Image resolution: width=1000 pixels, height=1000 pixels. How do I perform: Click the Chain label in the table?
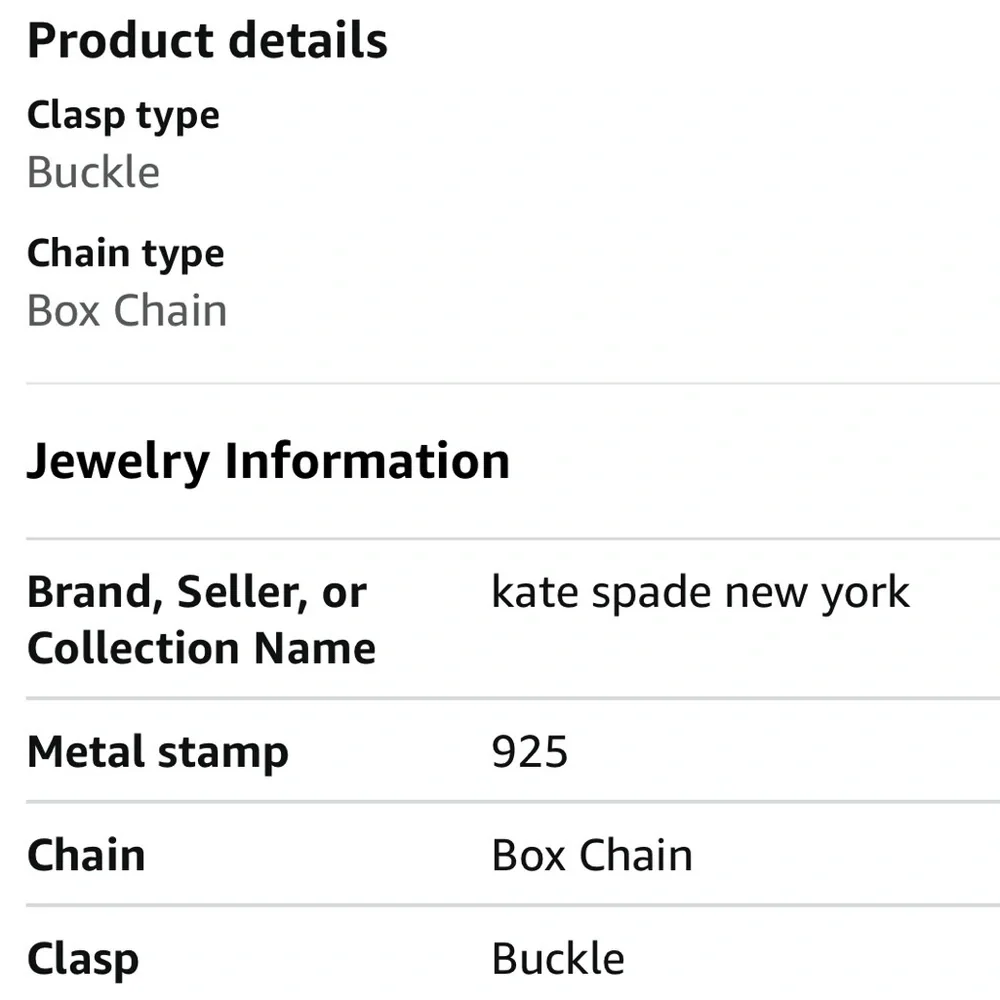[86, 856]
